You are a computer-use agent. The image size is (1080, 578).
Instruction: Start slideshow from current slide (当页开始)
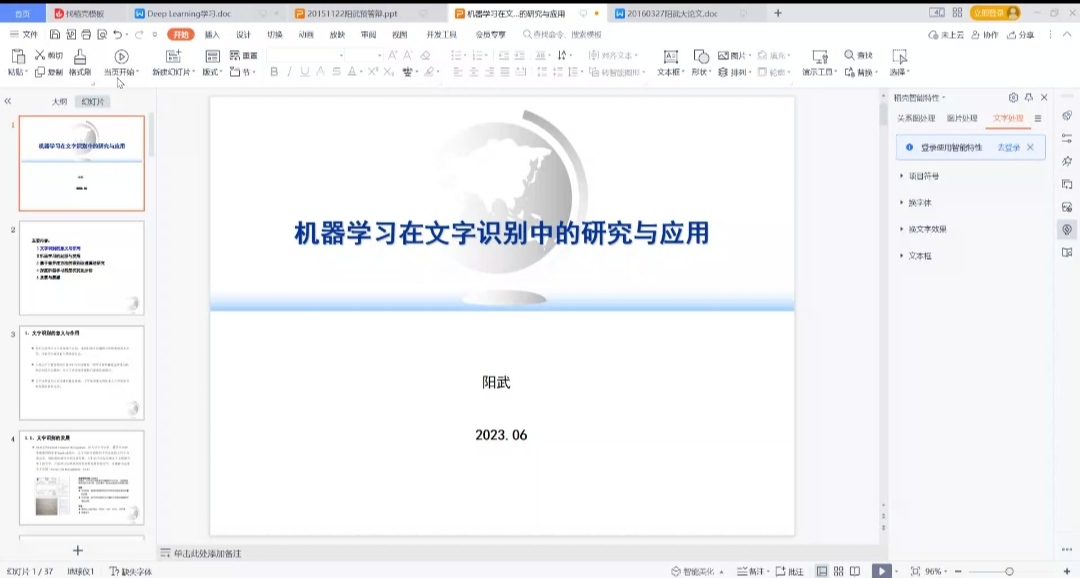(121, 57)
